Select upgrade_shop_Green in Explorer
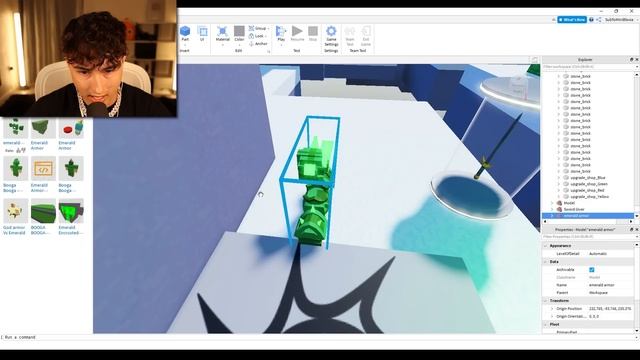The height and width of the screenshot is (360, 640). [589, 184]
